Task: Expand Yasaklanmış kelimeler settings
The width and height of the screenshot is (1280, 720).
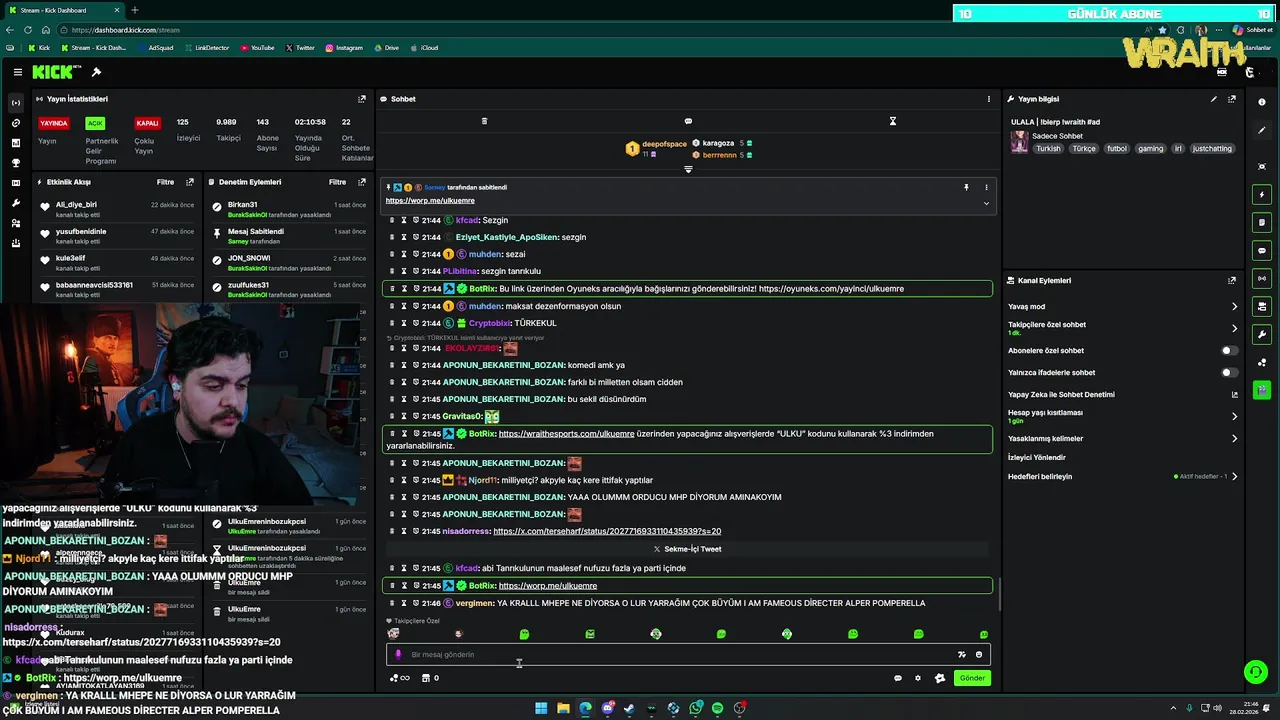Action: pos(1234,438)
